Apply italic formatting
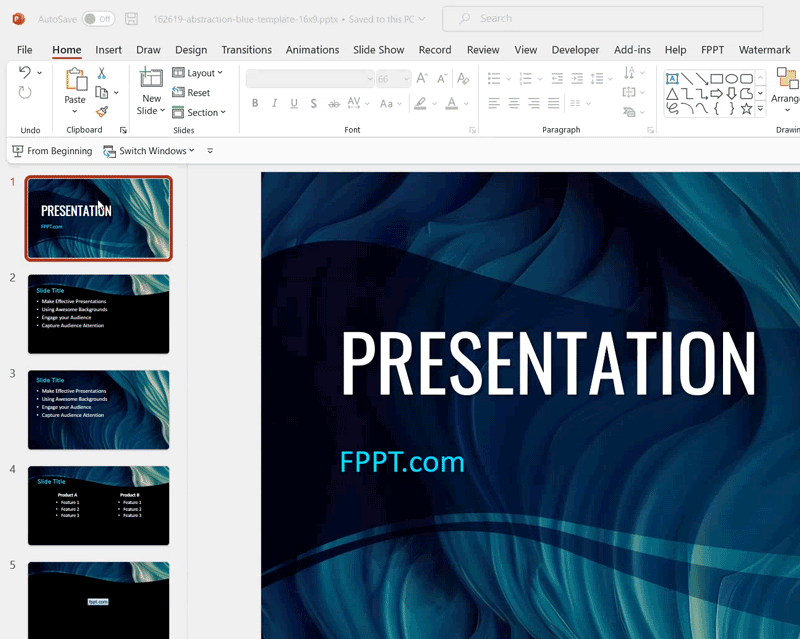 274,103
